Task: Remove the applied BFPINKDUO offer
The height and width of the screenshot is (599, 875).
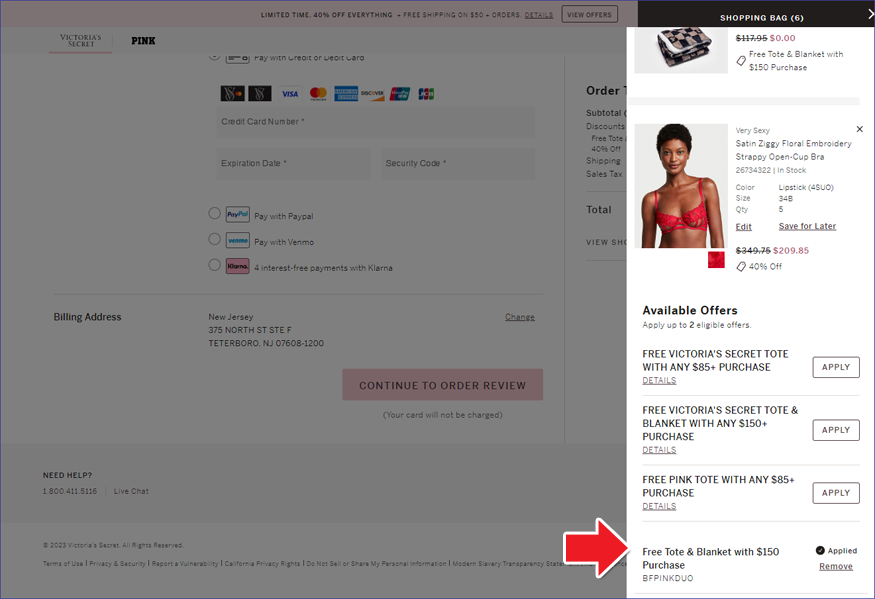Action: 836,567
